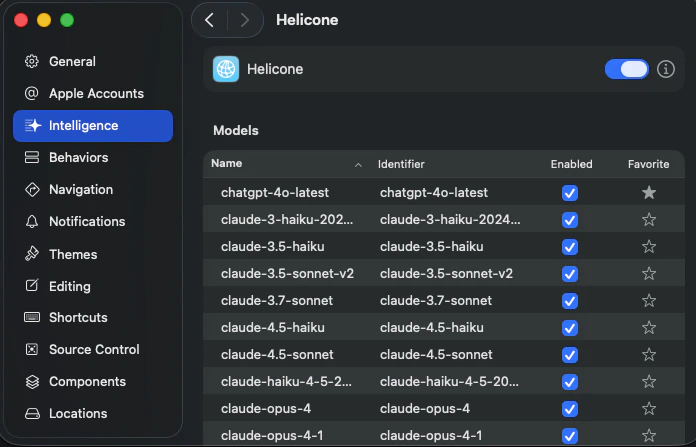Turn off the Helicone provider switch
The width and height of the screenshot is (696, 447).
(x=626, y=69)
